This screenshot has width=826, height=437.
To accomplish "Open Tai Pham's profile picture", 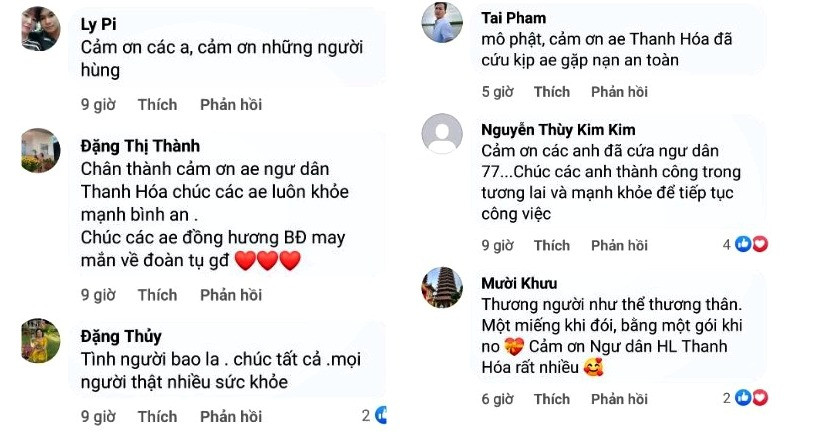I will point(441,21).
